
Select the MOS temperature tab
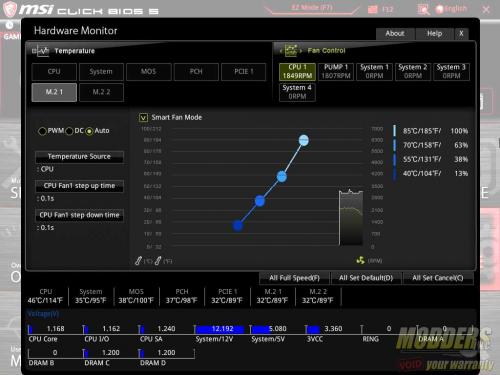point(148,72)
